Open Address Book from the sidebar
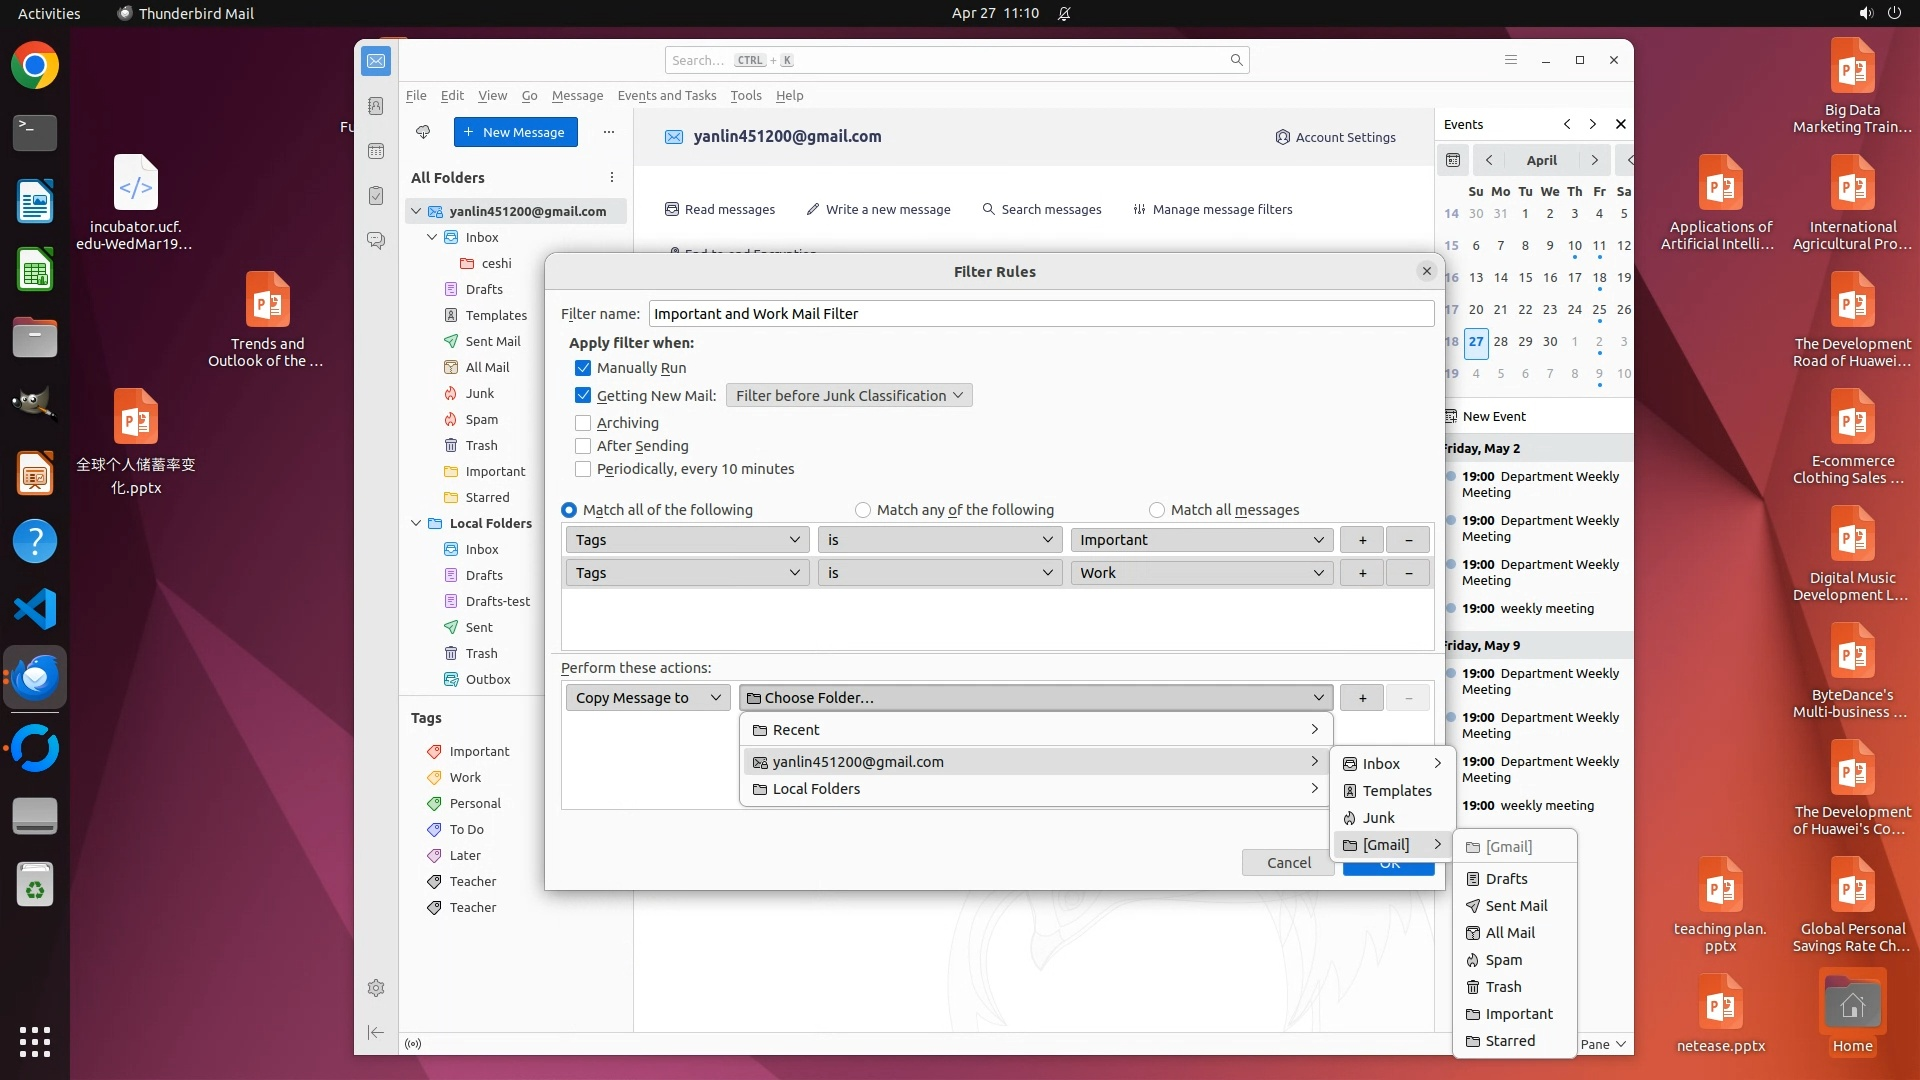Viewport: 1920px width, 1080px height. pos(376,106)
